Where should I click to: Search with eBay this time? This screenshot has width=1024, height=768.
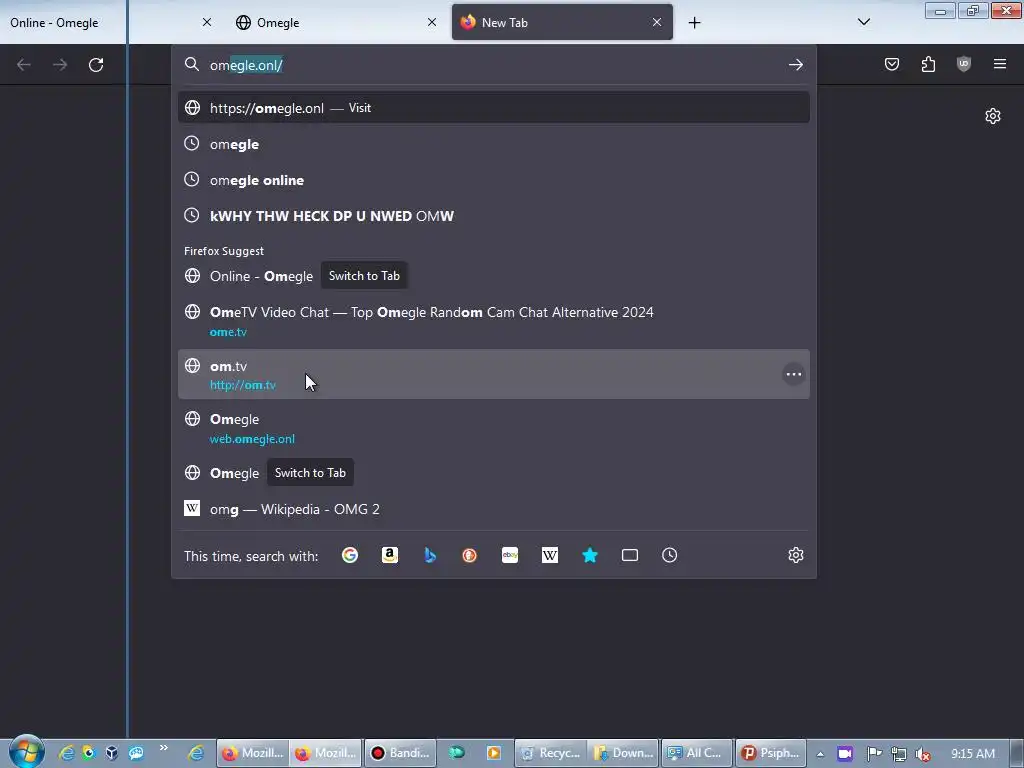point(510,556)
